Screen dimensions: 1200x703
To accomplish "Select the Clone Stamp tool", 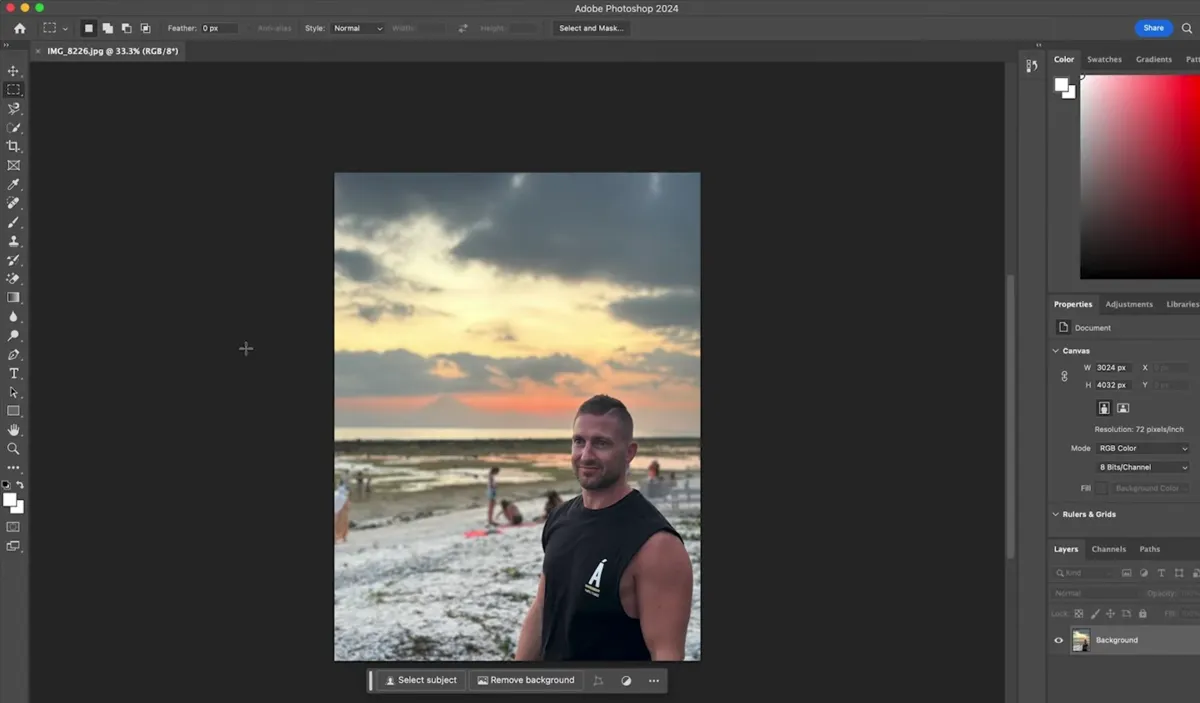I will coord(14,241).
